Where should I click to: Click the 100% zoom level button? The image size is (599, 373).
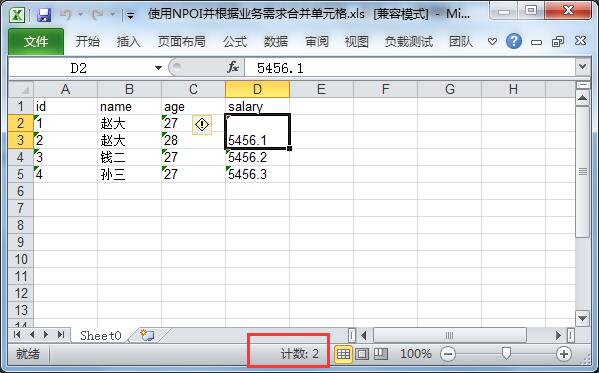[416, 354]
